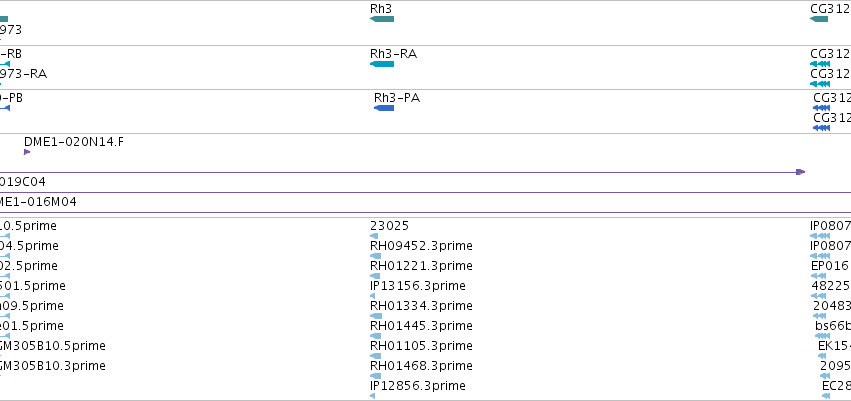Click the DME1-020N14.F purple arrow marker

tap(27, 152)
